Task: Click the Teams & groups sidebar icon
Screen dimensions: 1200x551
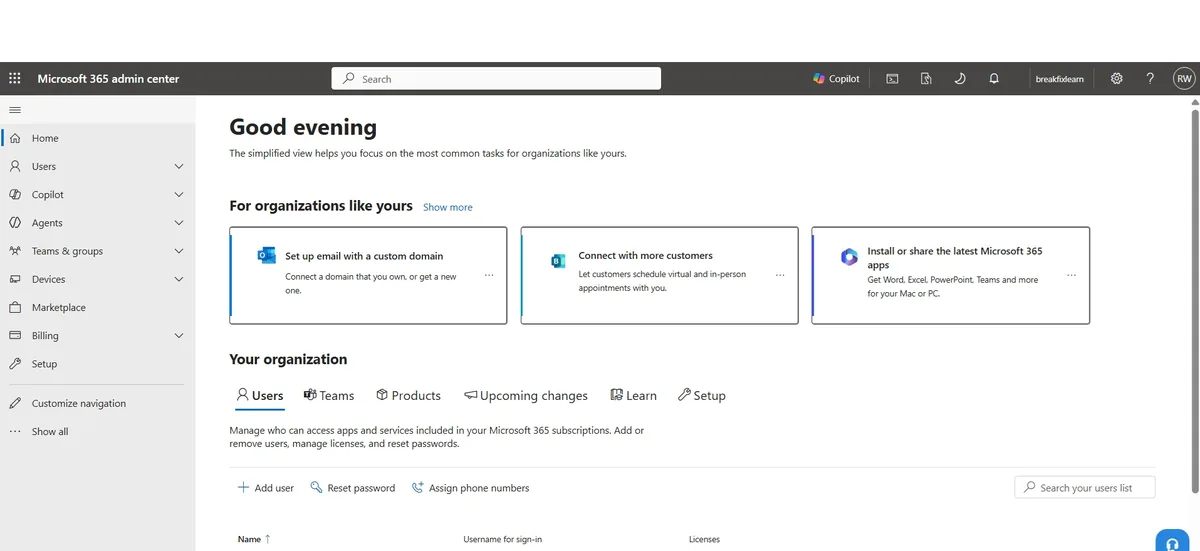Action: coord(15,251)
